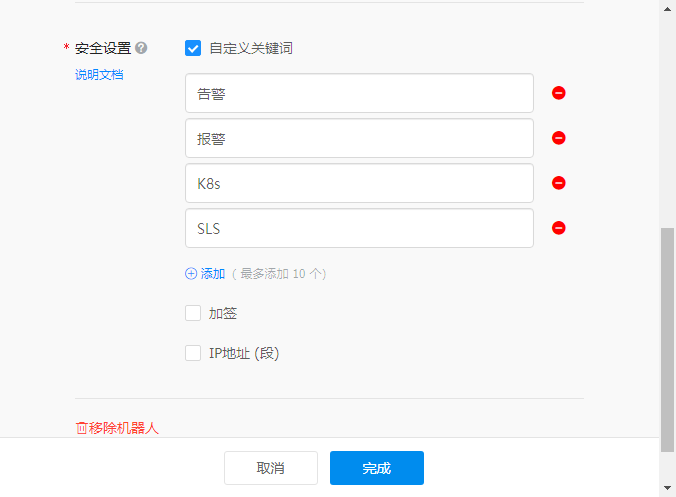Click the 移除机器人 trash icon
The height and width of the screenshot is (497, 676).
coord(82,428)
